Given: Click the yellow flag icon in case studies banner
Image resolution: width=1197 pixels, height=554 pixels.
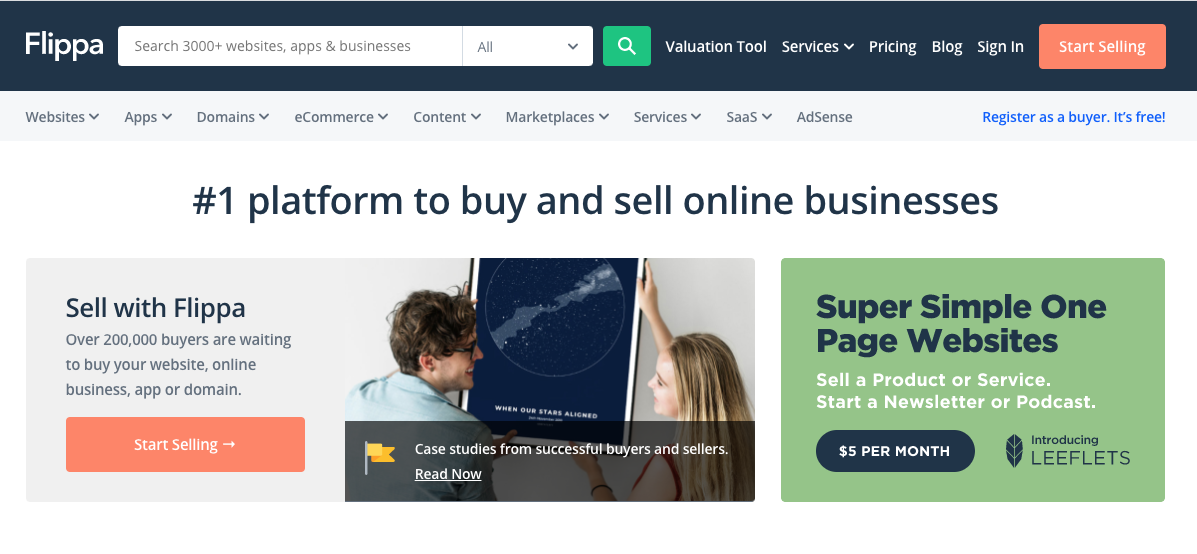Looking at the screenshot, I should point(379,457).
